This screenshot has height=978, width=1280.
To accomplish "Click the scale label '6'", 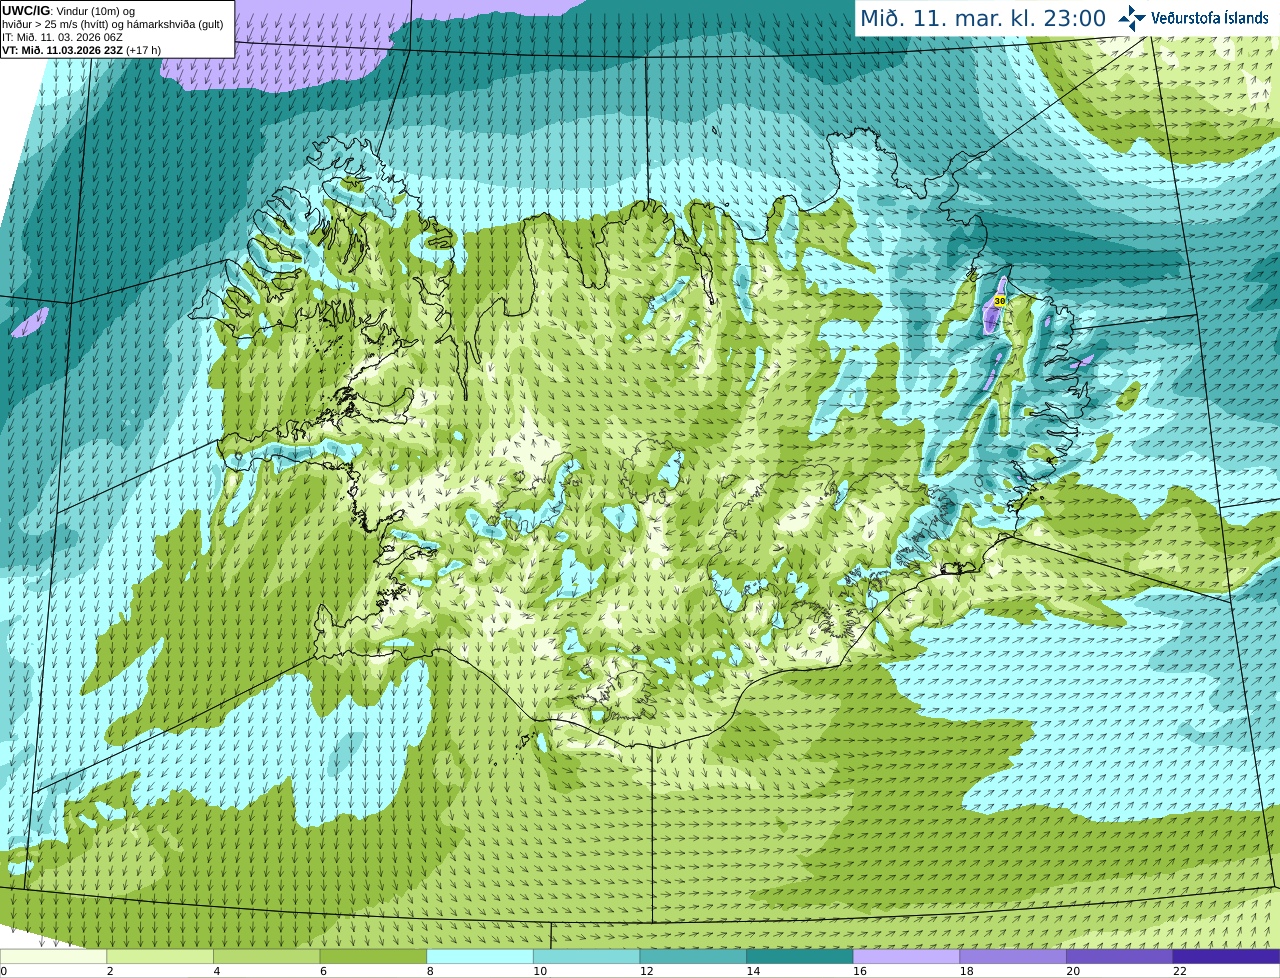I will [323, 971].
